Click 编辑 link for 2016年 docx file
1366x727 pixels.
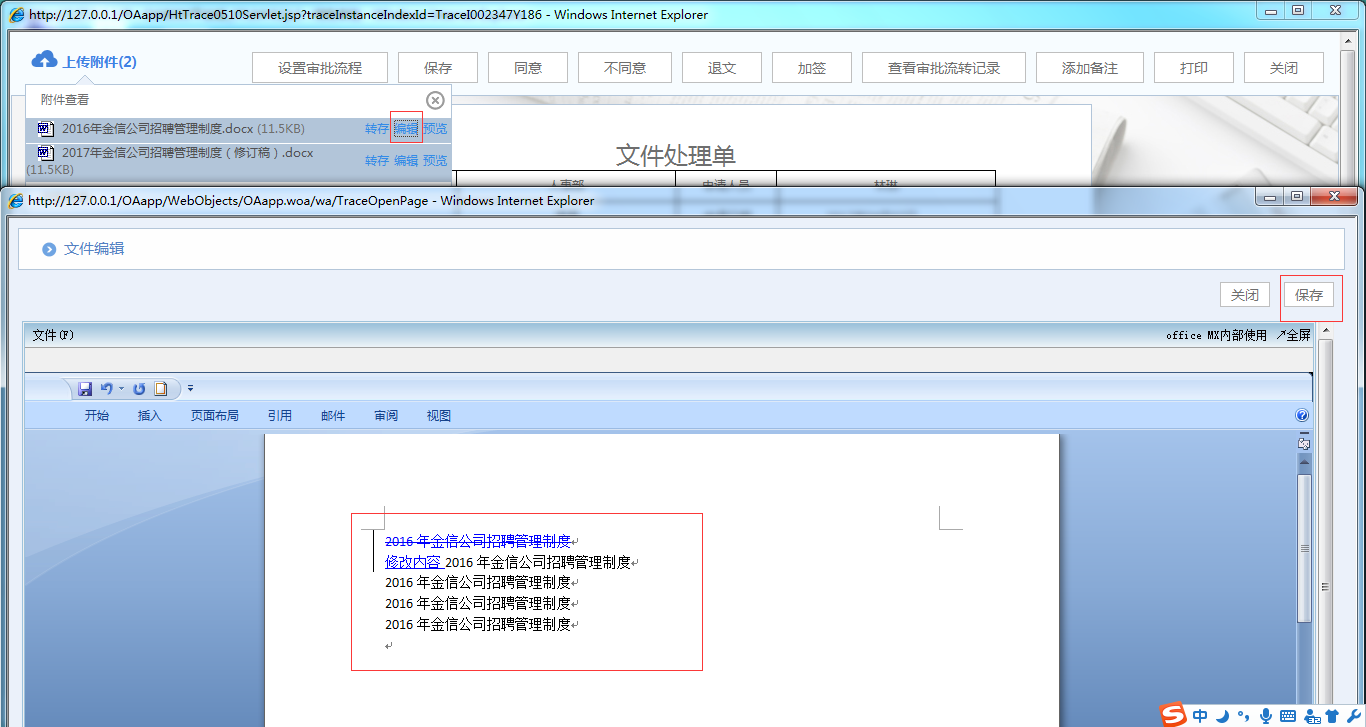pyautogui.click(x=406, y=129)
